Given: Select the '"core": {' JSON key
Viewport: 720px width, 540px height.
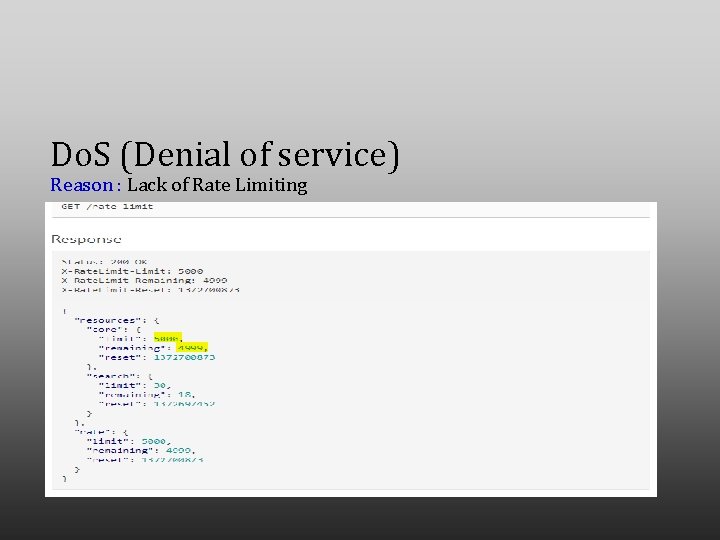Looking at the screenshot, I should (113, 329).
